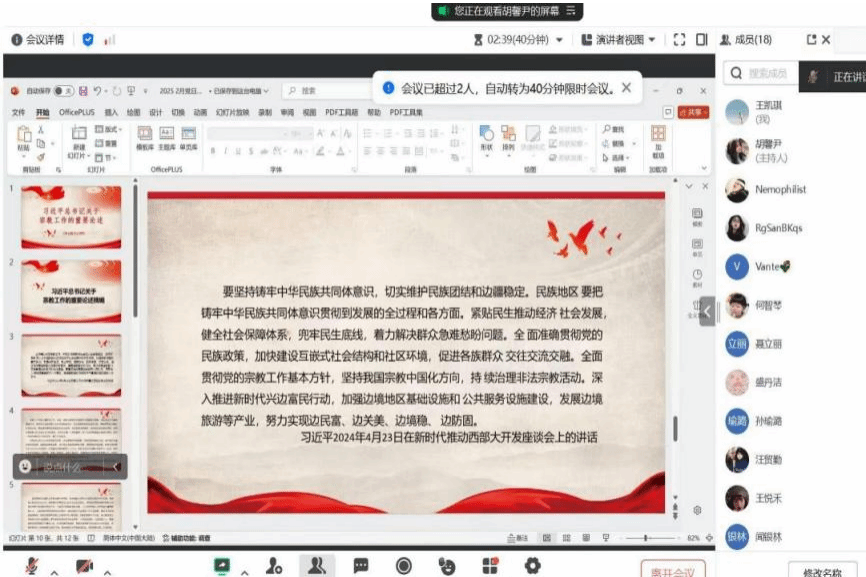This screenshot has width=866, height=577.
Task: Click the share screen icon
Action: coord(221,566)
